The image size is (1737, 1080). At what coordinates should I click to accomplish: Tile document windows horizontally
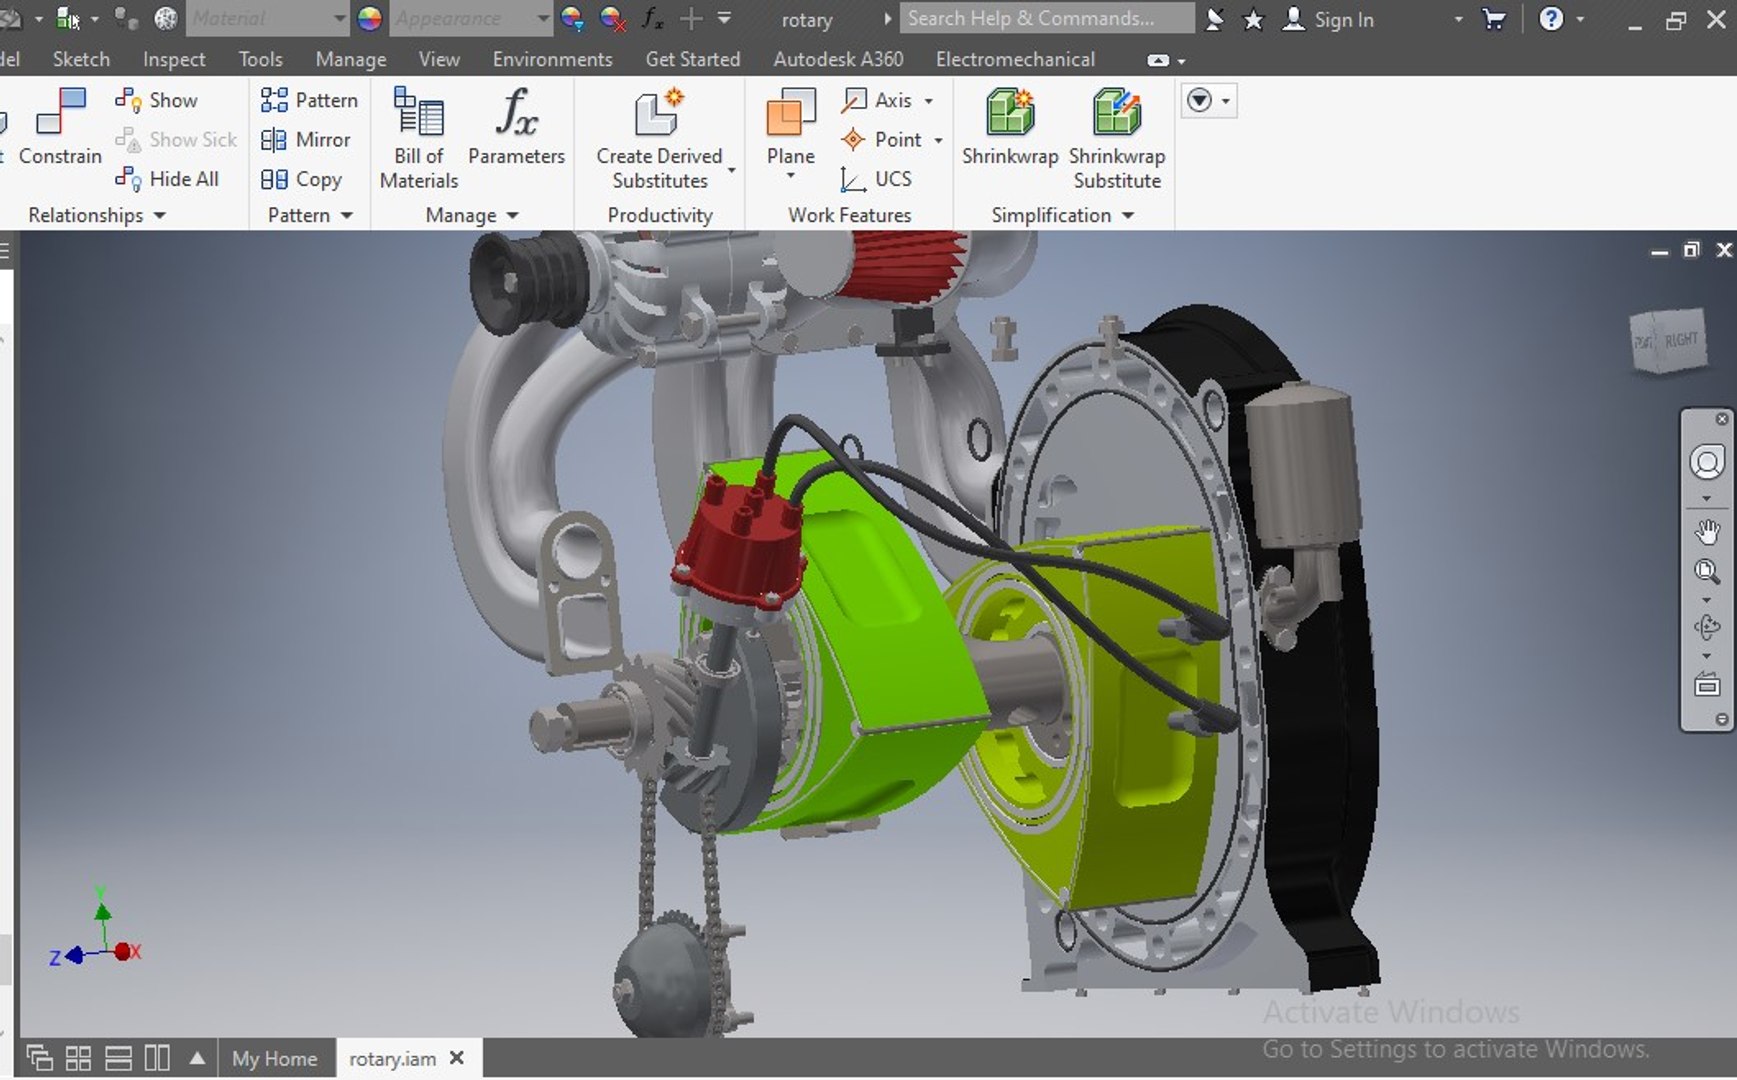(x=118, y=1058)
